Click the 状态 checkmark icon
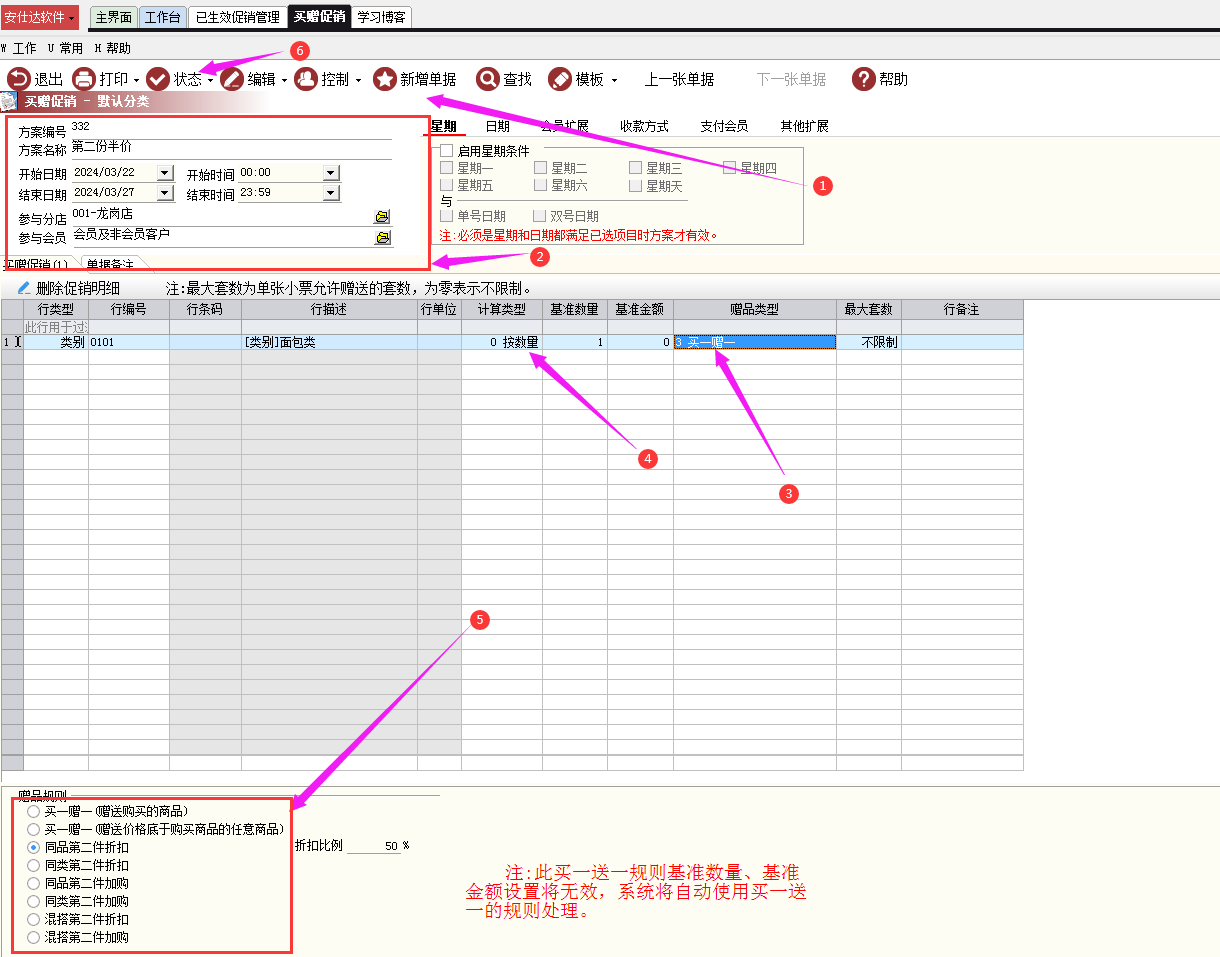 [158, 79]
